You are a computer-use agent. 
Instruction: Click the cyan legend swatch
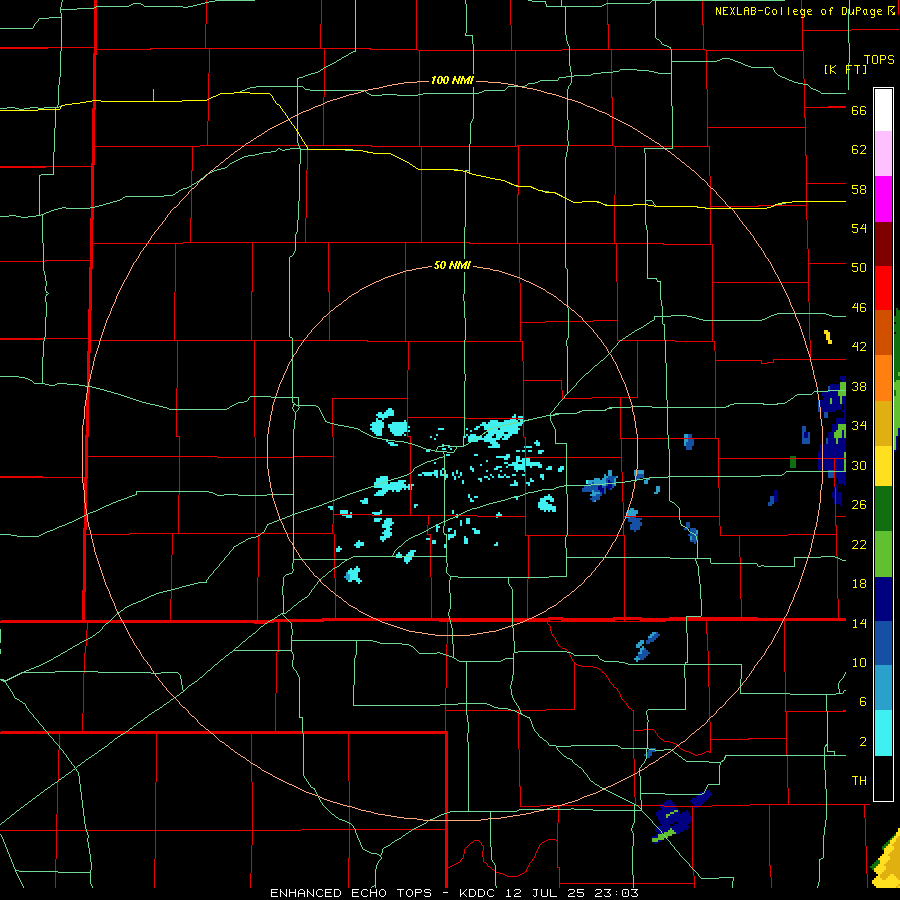(x=883, y=733)
